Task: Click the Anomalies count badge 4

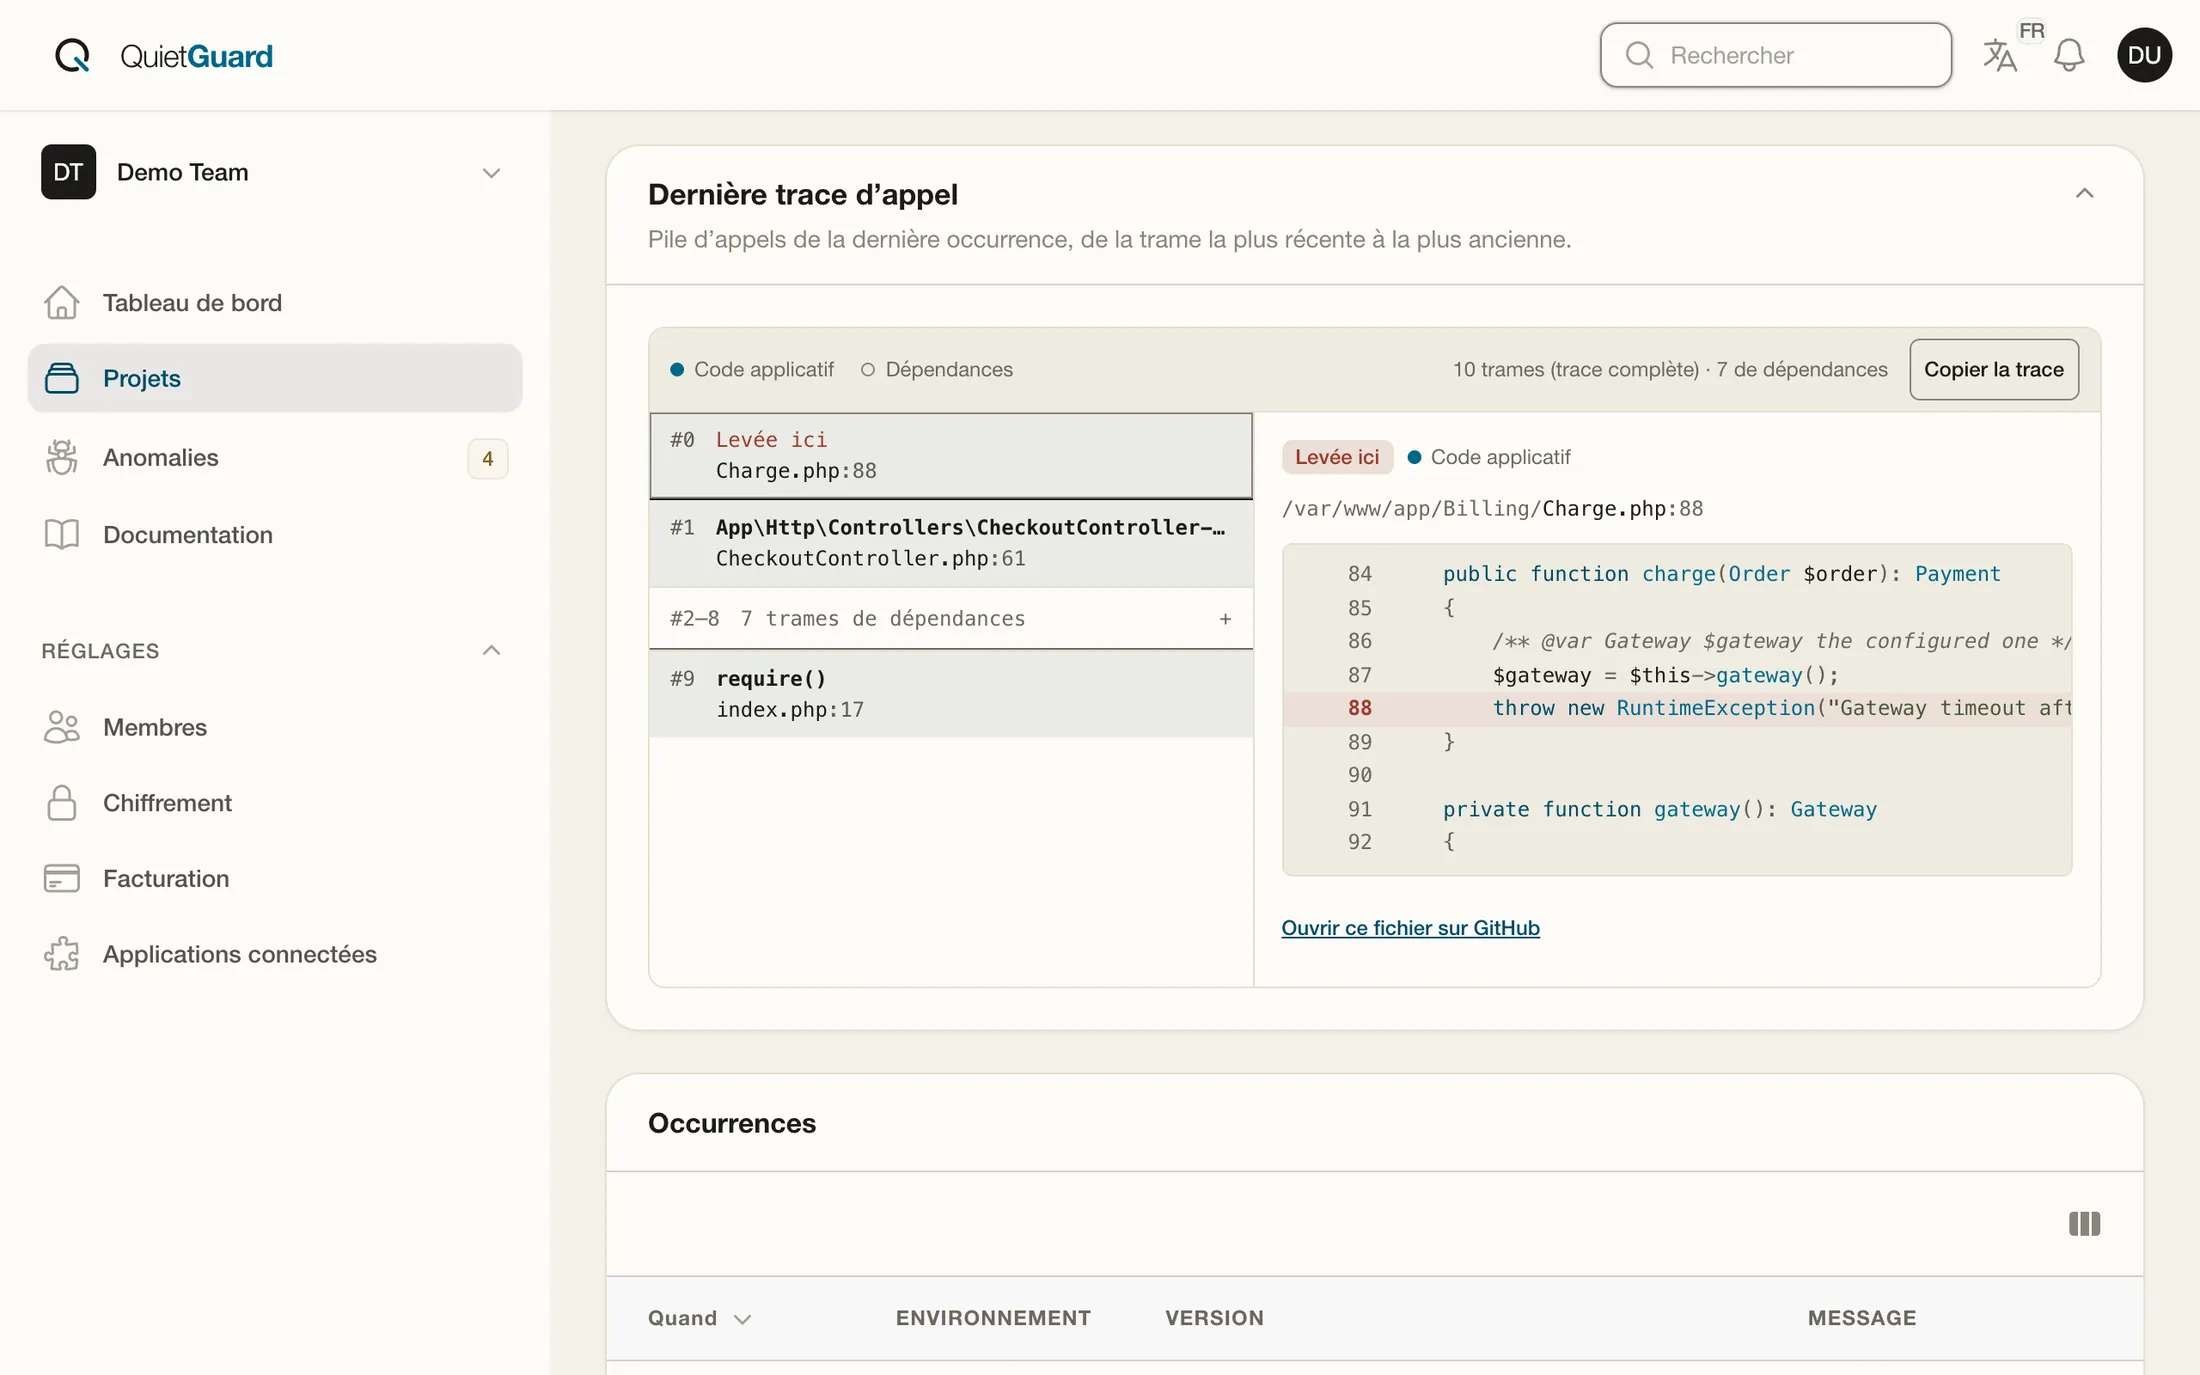Action: [x=487, y=459]
